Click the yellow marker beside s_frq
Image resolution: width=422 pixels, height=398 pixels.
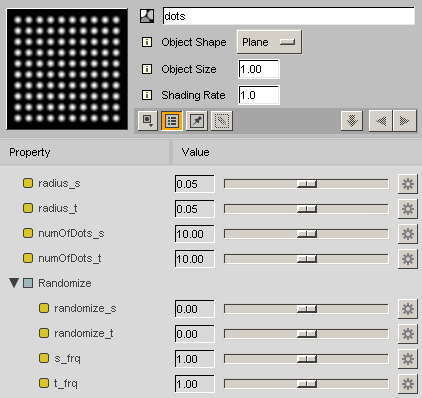44,358
